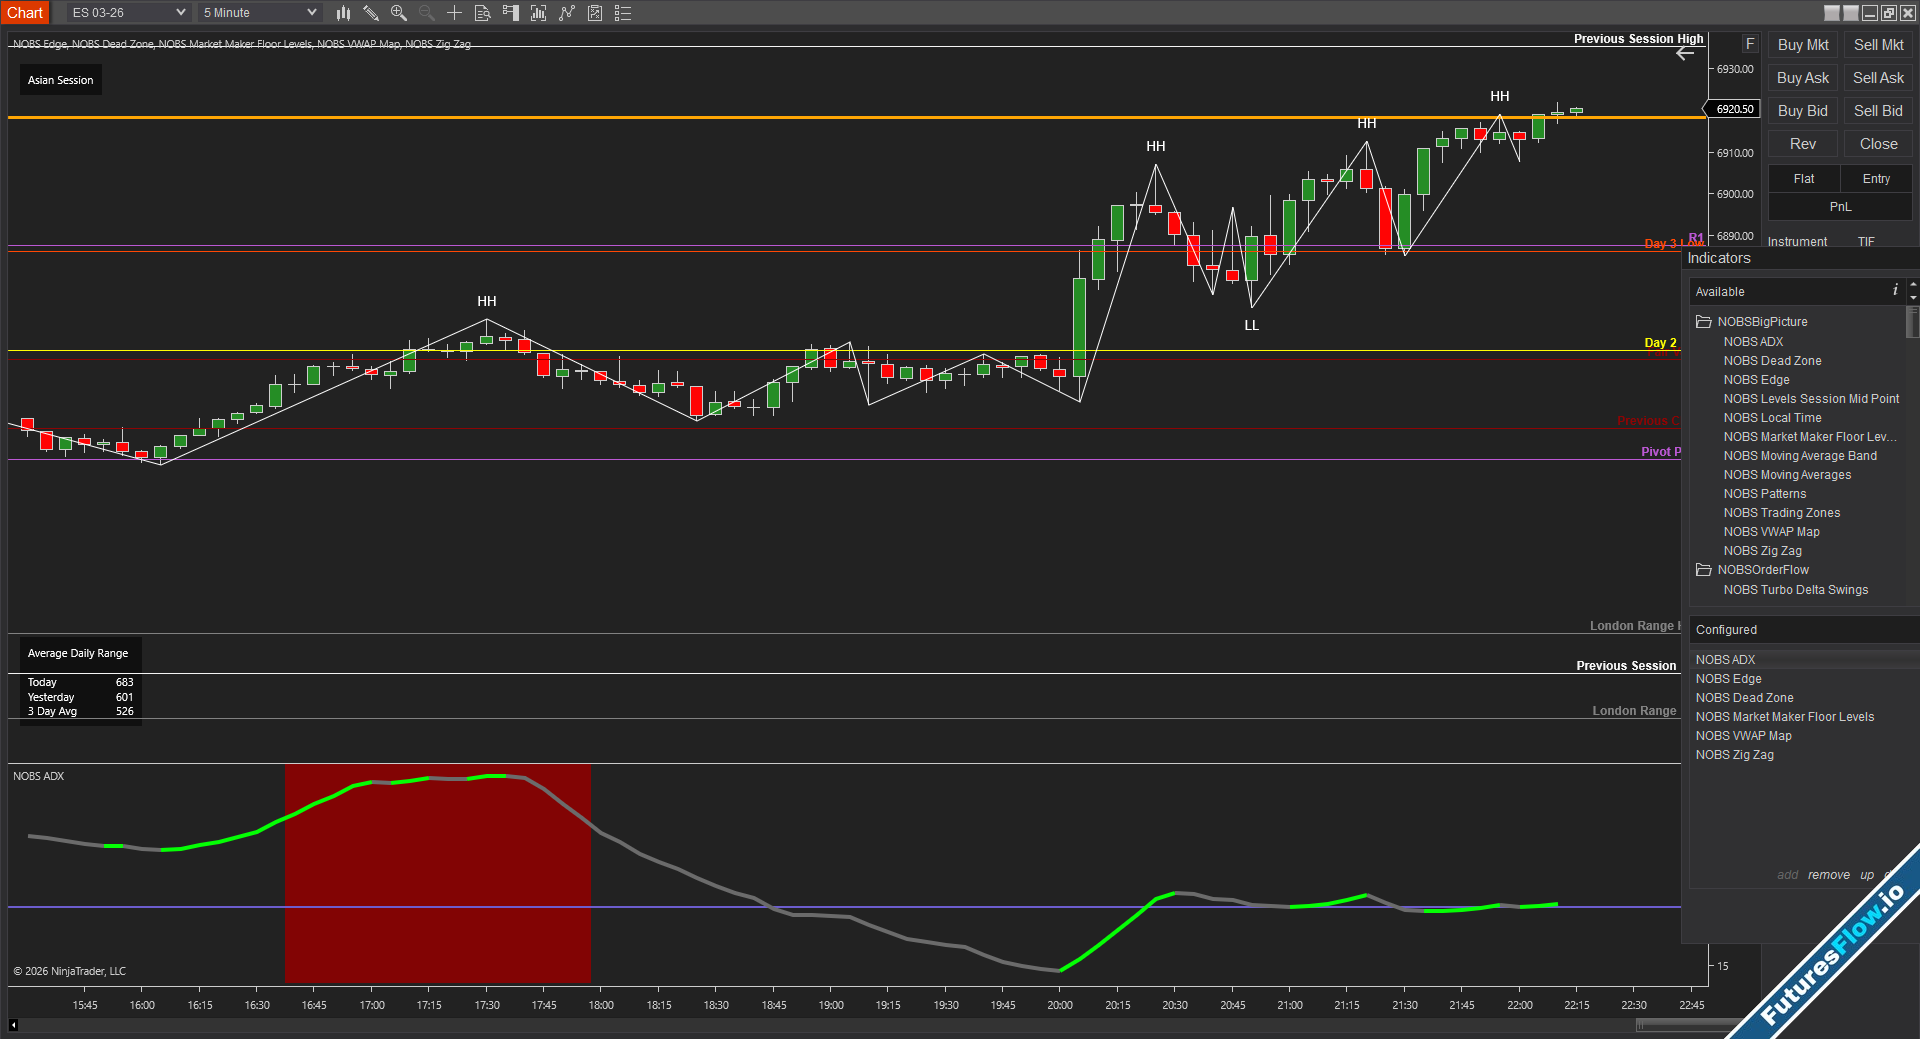Open the 5 Minute interval dropdown
Viewport: 1920px width, 1039px height.
click(x=259, y=13)
